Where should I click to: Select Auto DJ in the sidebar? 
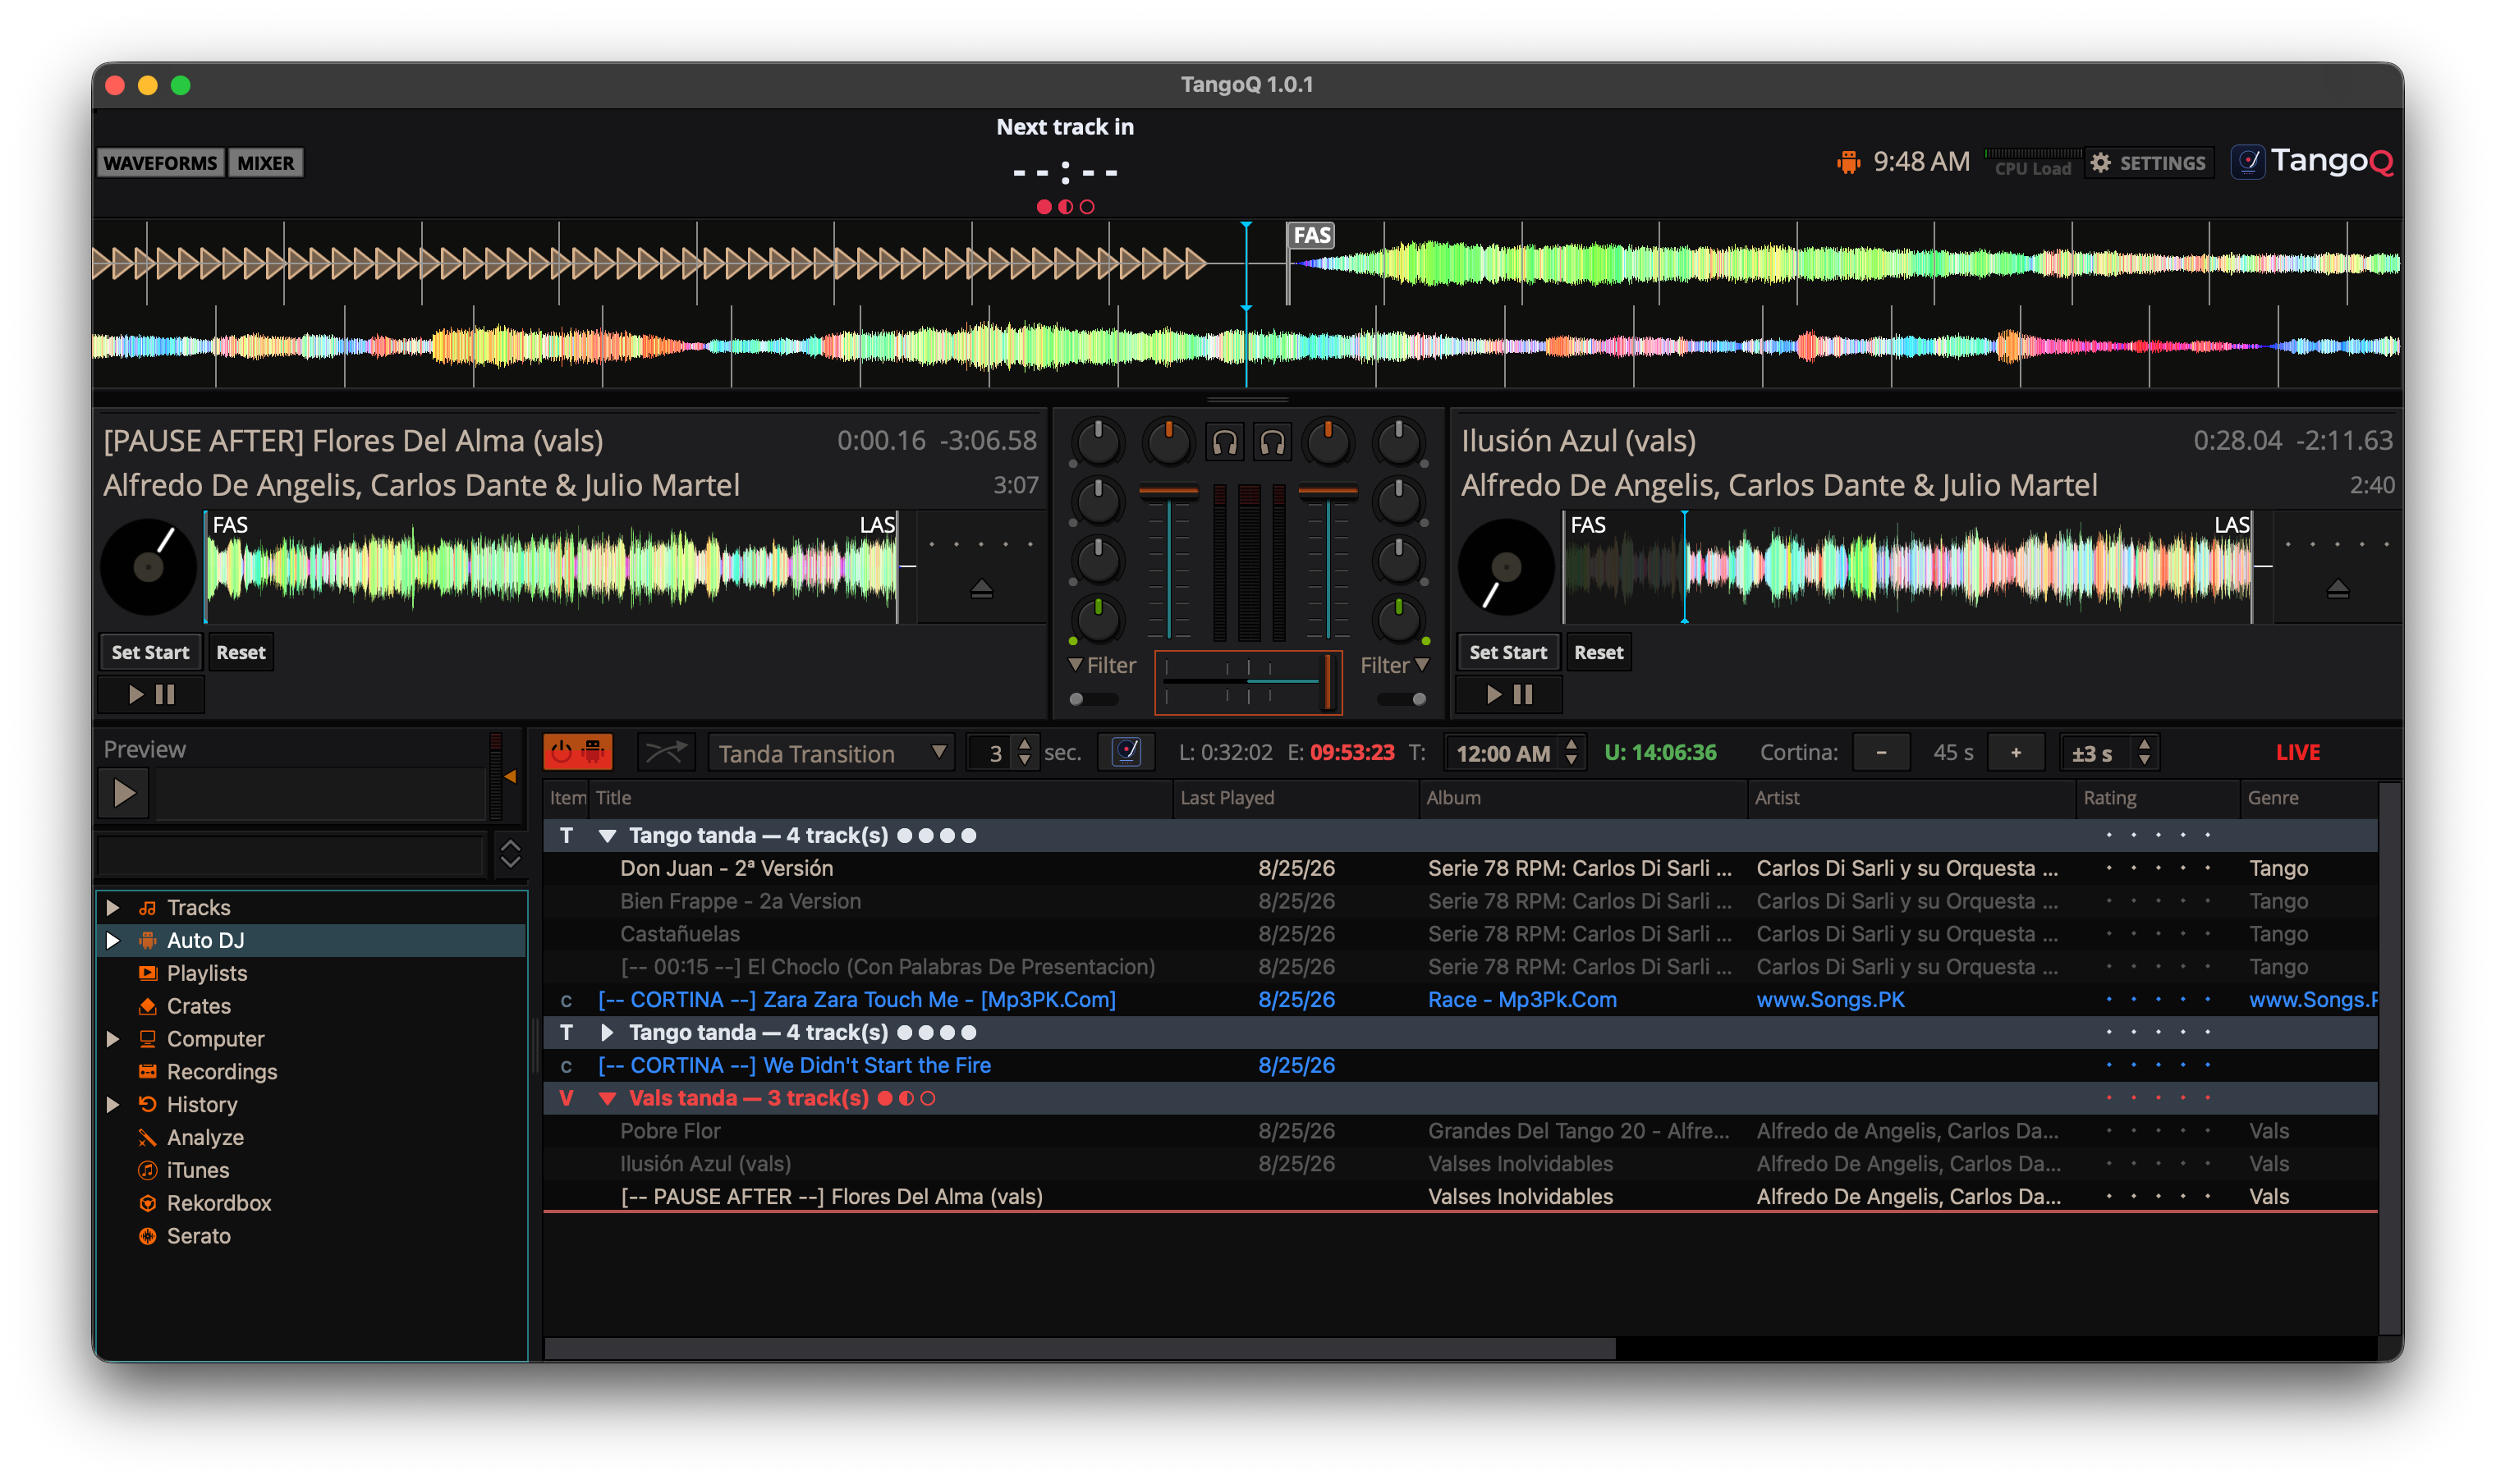coord(205,940)
